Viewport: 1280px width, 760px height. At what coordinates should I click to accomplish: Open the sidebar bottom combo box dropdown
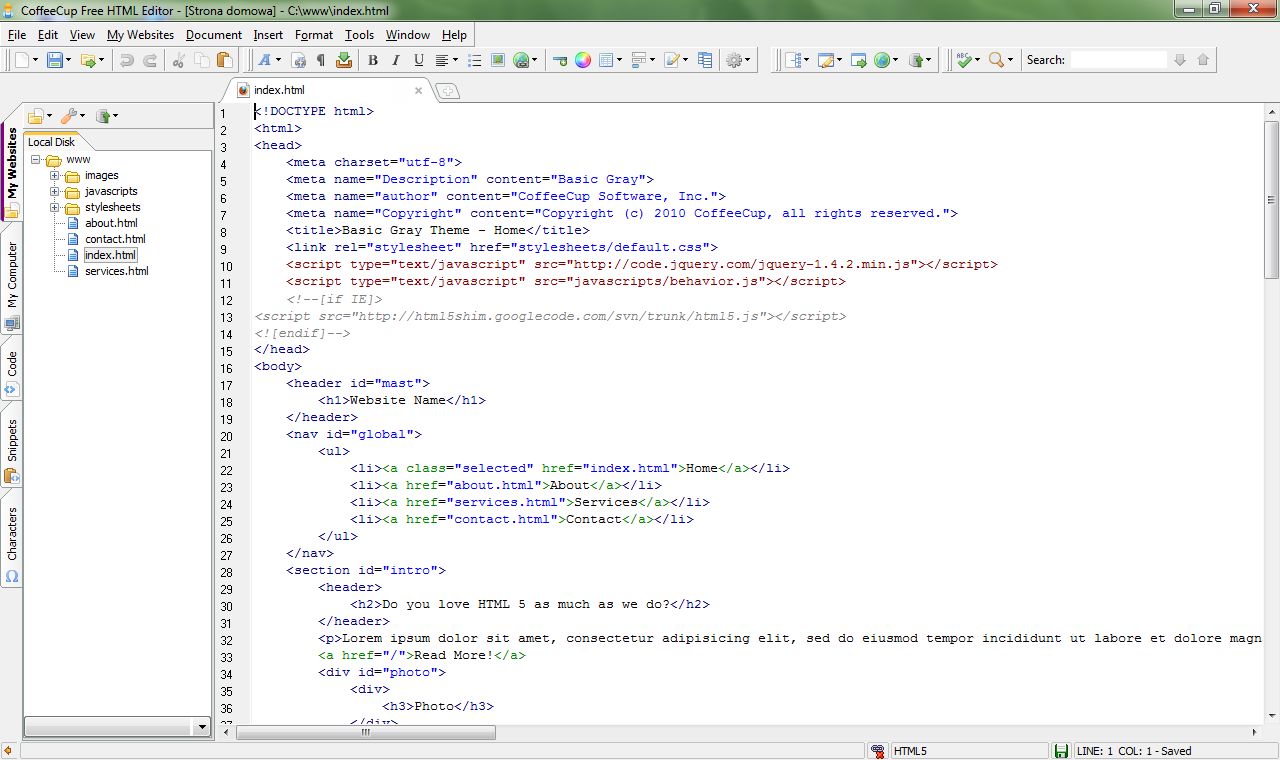tap(203, 727)
